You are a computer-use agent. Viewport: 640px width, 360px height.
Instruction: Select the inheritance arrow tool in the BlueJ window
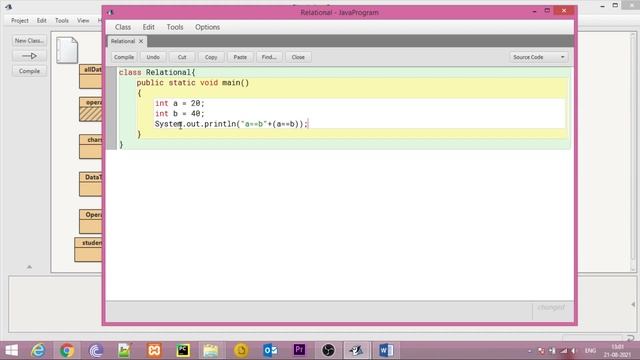[x=29, y=56]
